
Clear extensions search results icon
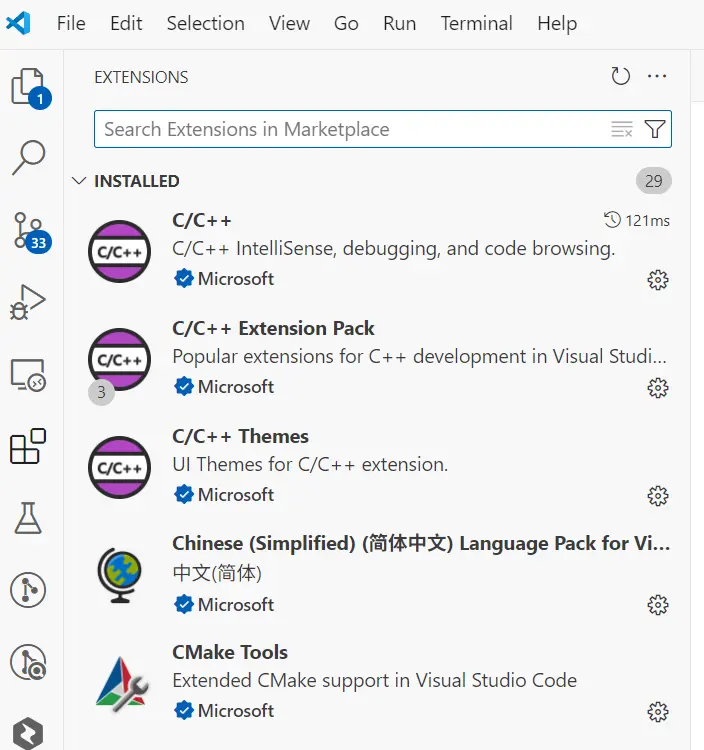click(622, 129)
